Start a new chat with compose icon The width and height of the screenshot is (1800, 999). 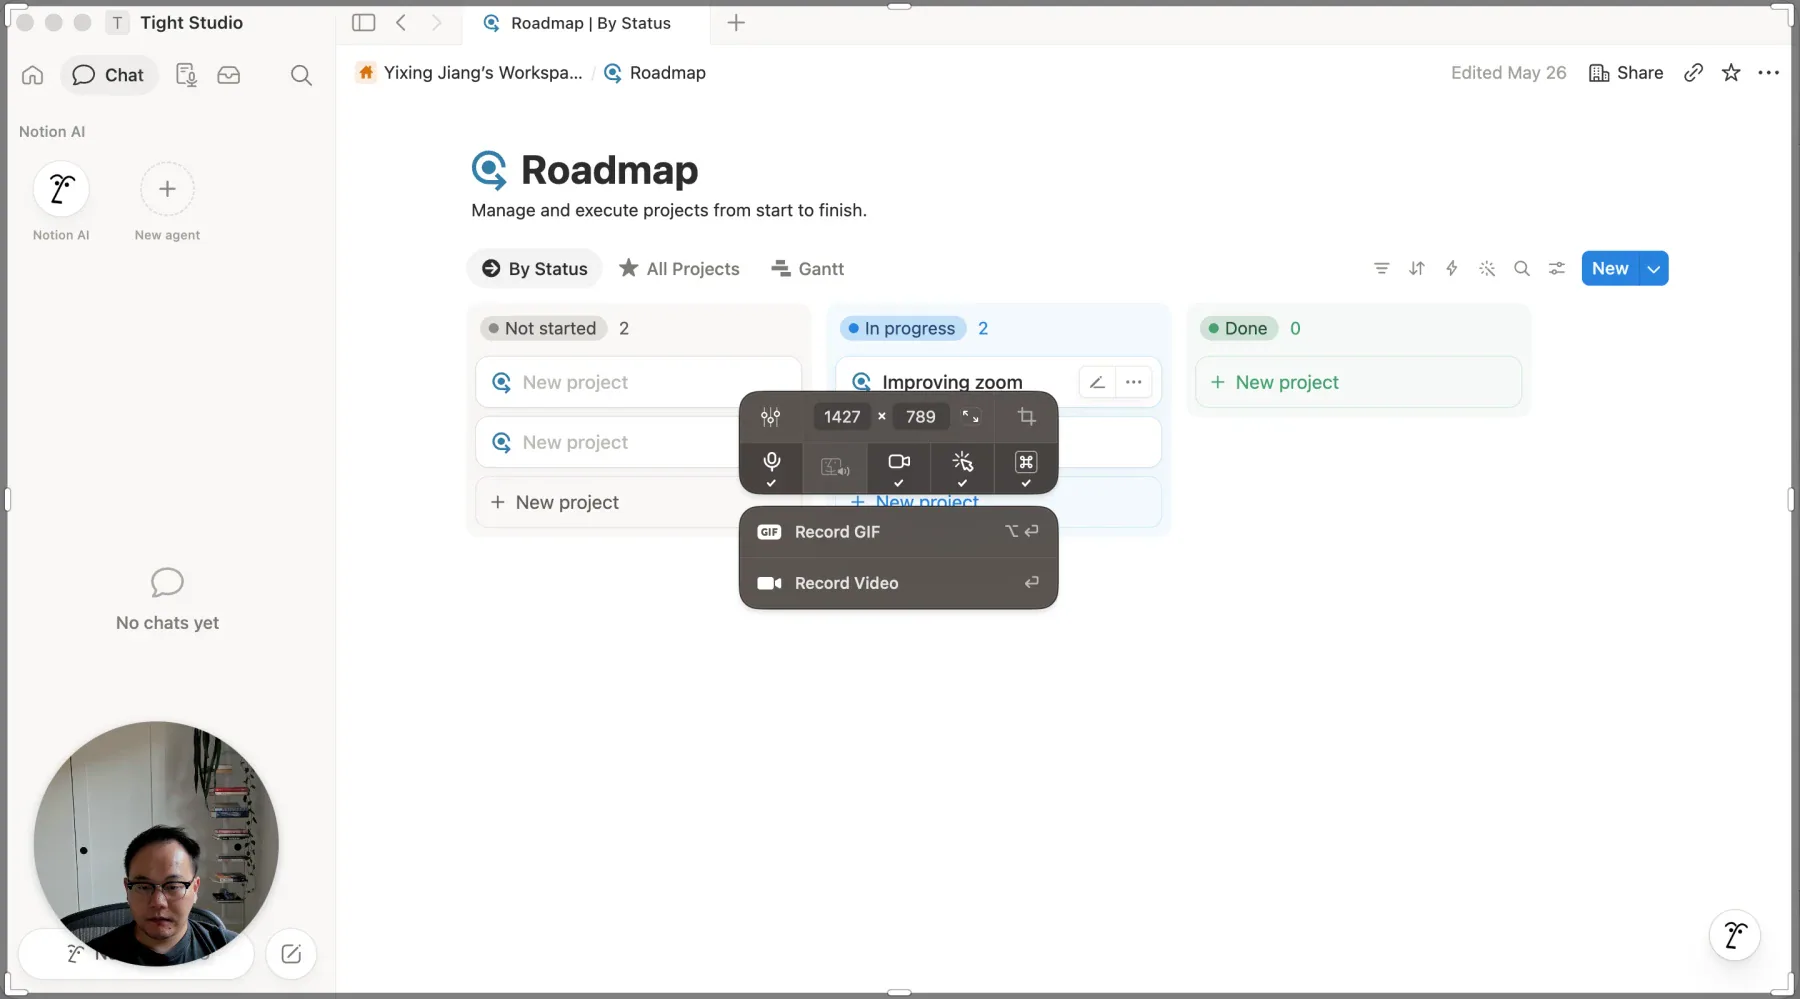pyautogui.click(x=291, y=954)
